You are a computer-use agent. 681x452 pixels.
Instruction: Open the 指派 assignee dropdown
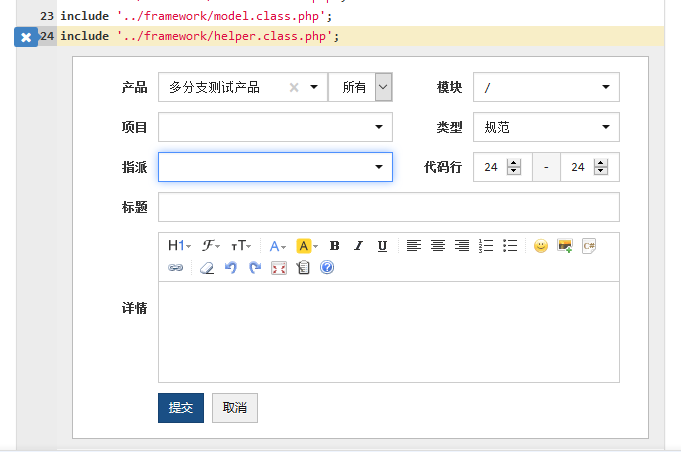tap(275, 167)
